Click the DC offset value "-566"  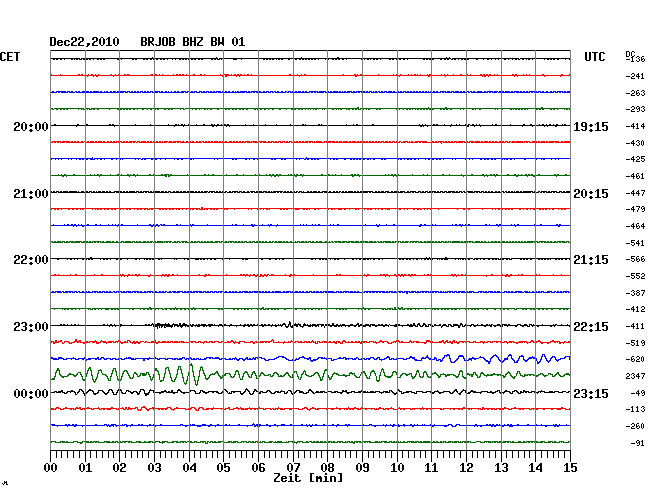635,259
